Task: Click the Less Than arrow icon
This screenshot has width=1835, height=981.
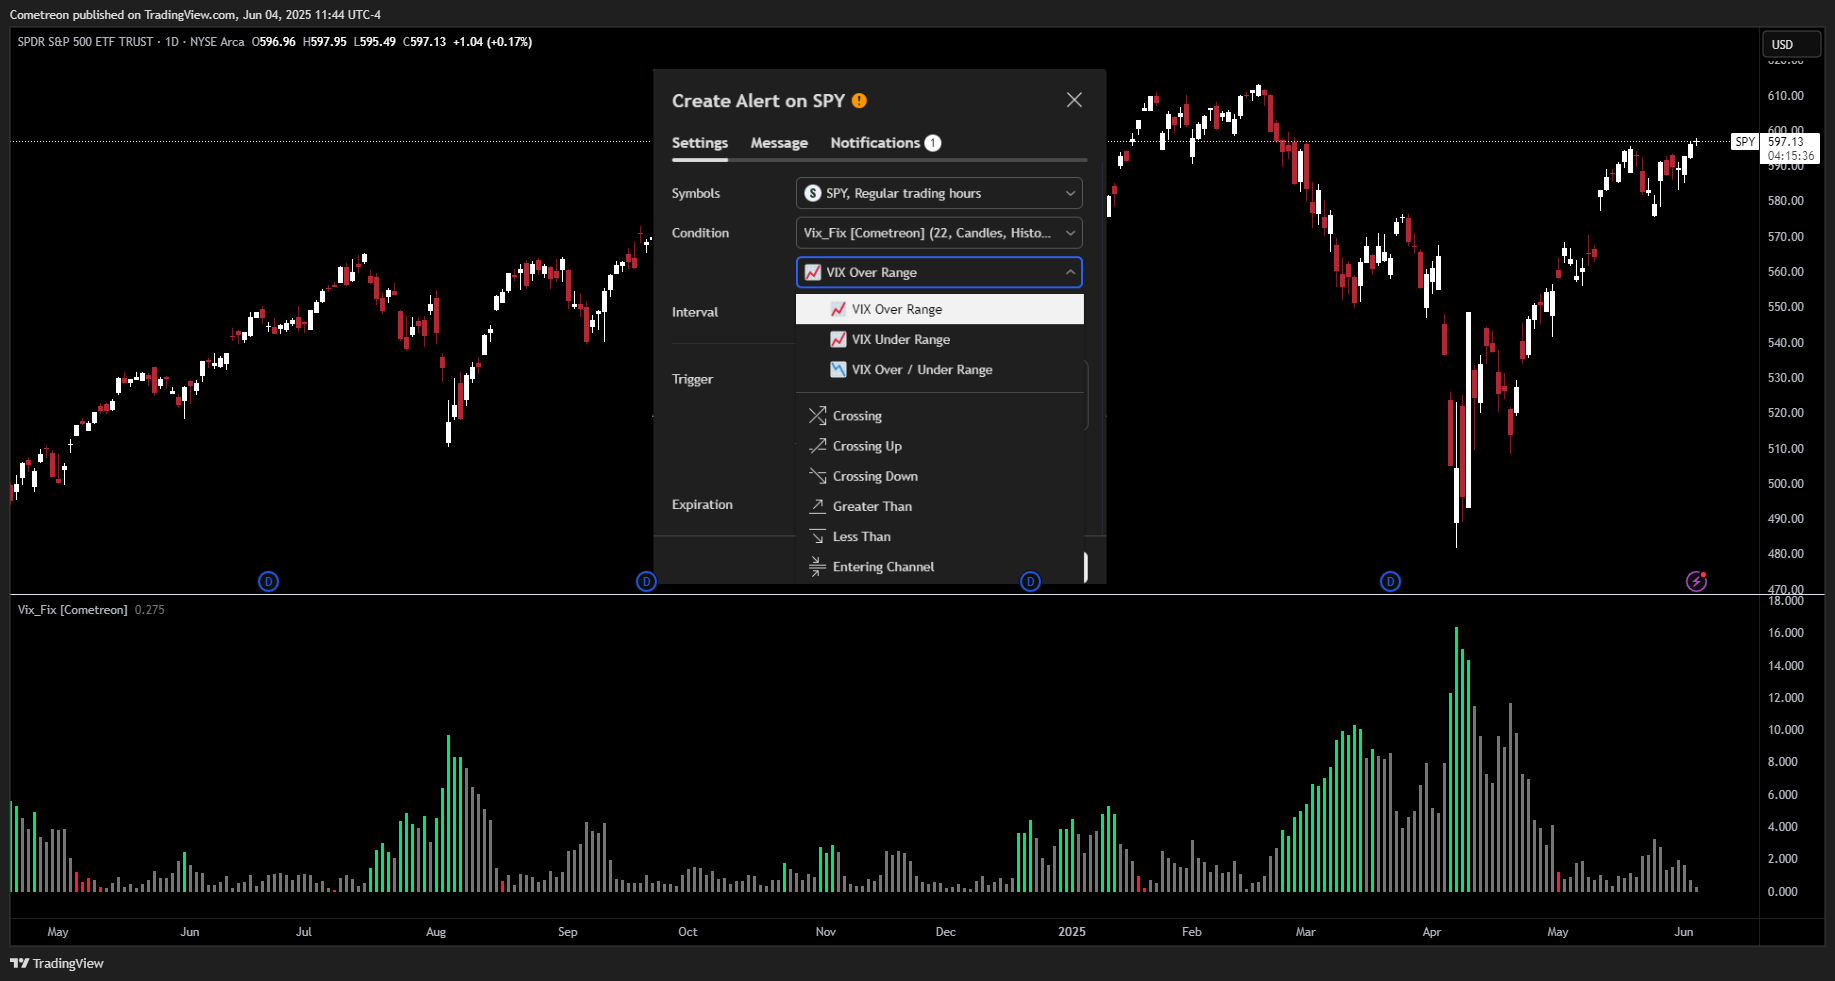Action: (x=817, y=536)
